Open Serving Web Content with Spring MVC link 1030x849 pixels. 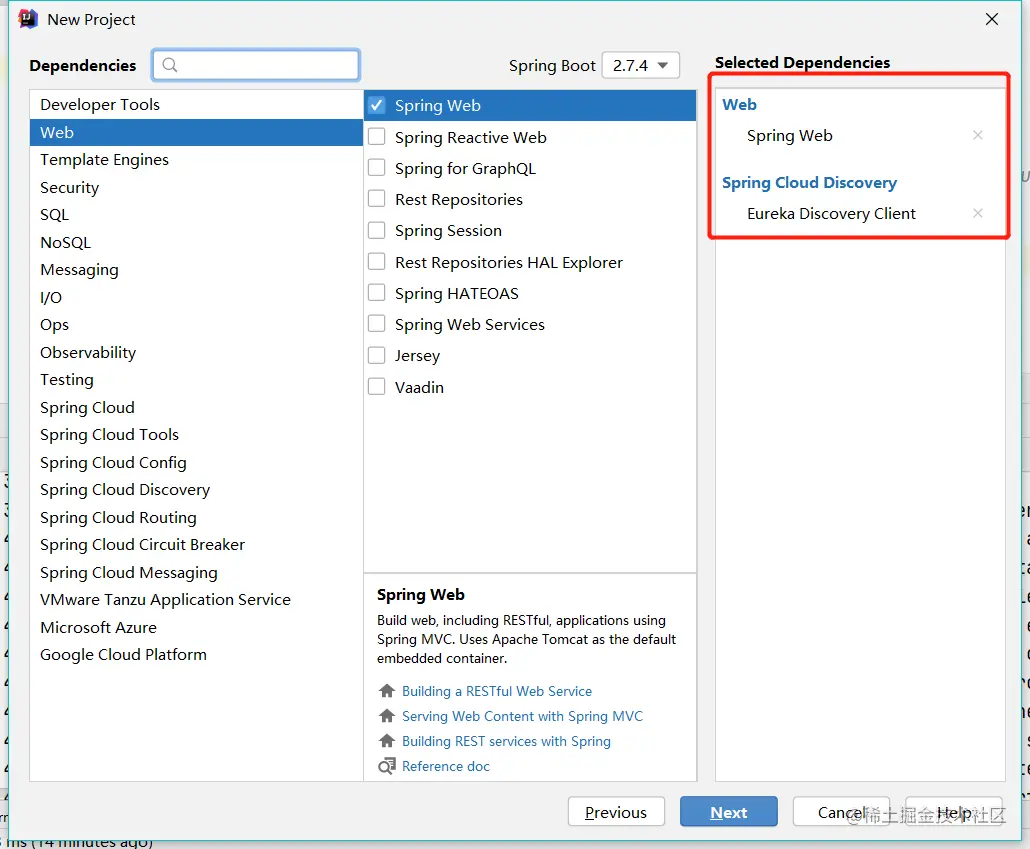click(x=522, y=716)
